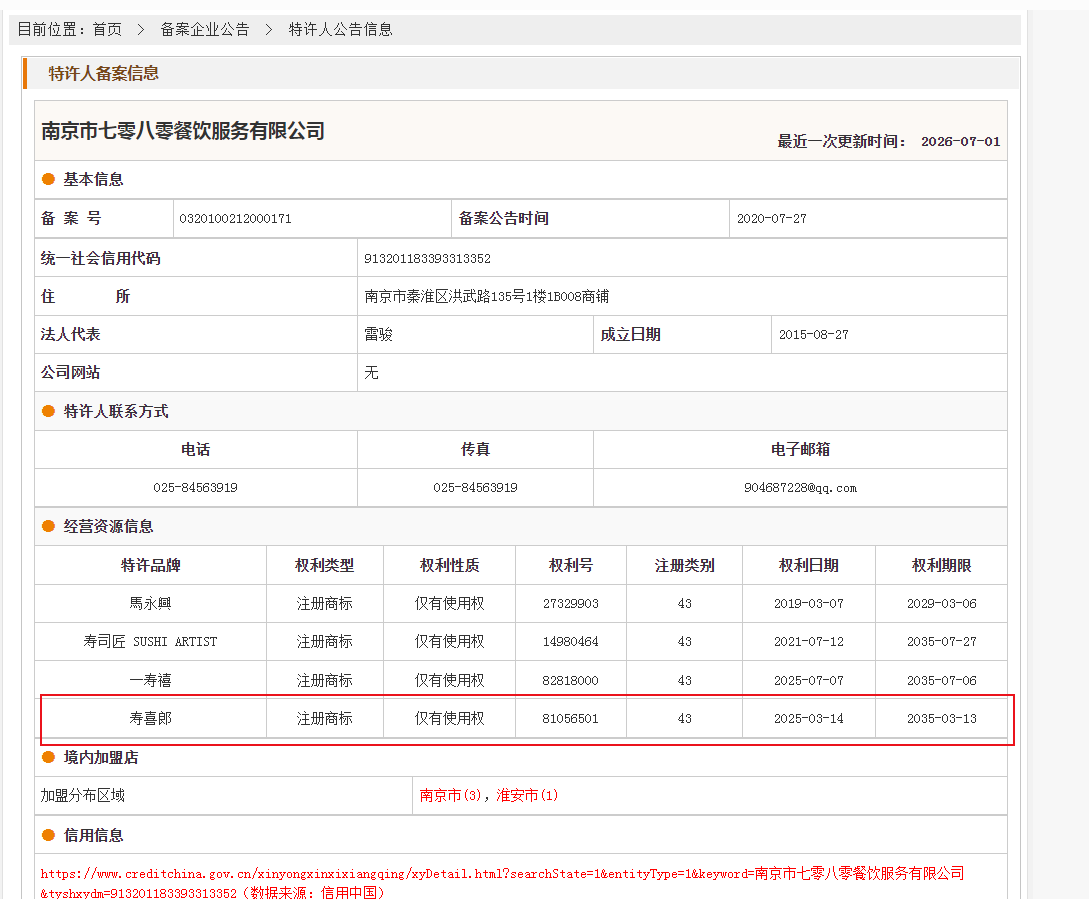Select legal representative name 雷骏
This screenshot has width=1089, height=899.
379,335
